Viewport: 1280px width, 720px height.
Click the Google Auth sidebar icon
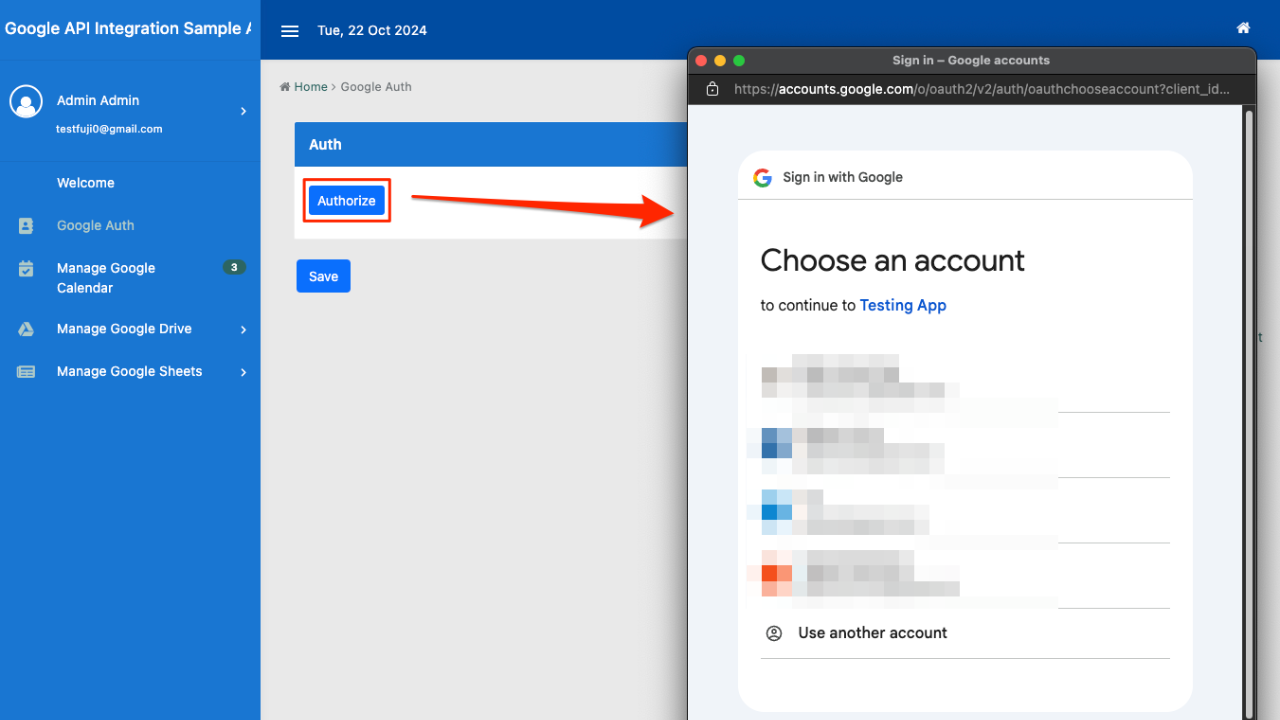point(26,226)
